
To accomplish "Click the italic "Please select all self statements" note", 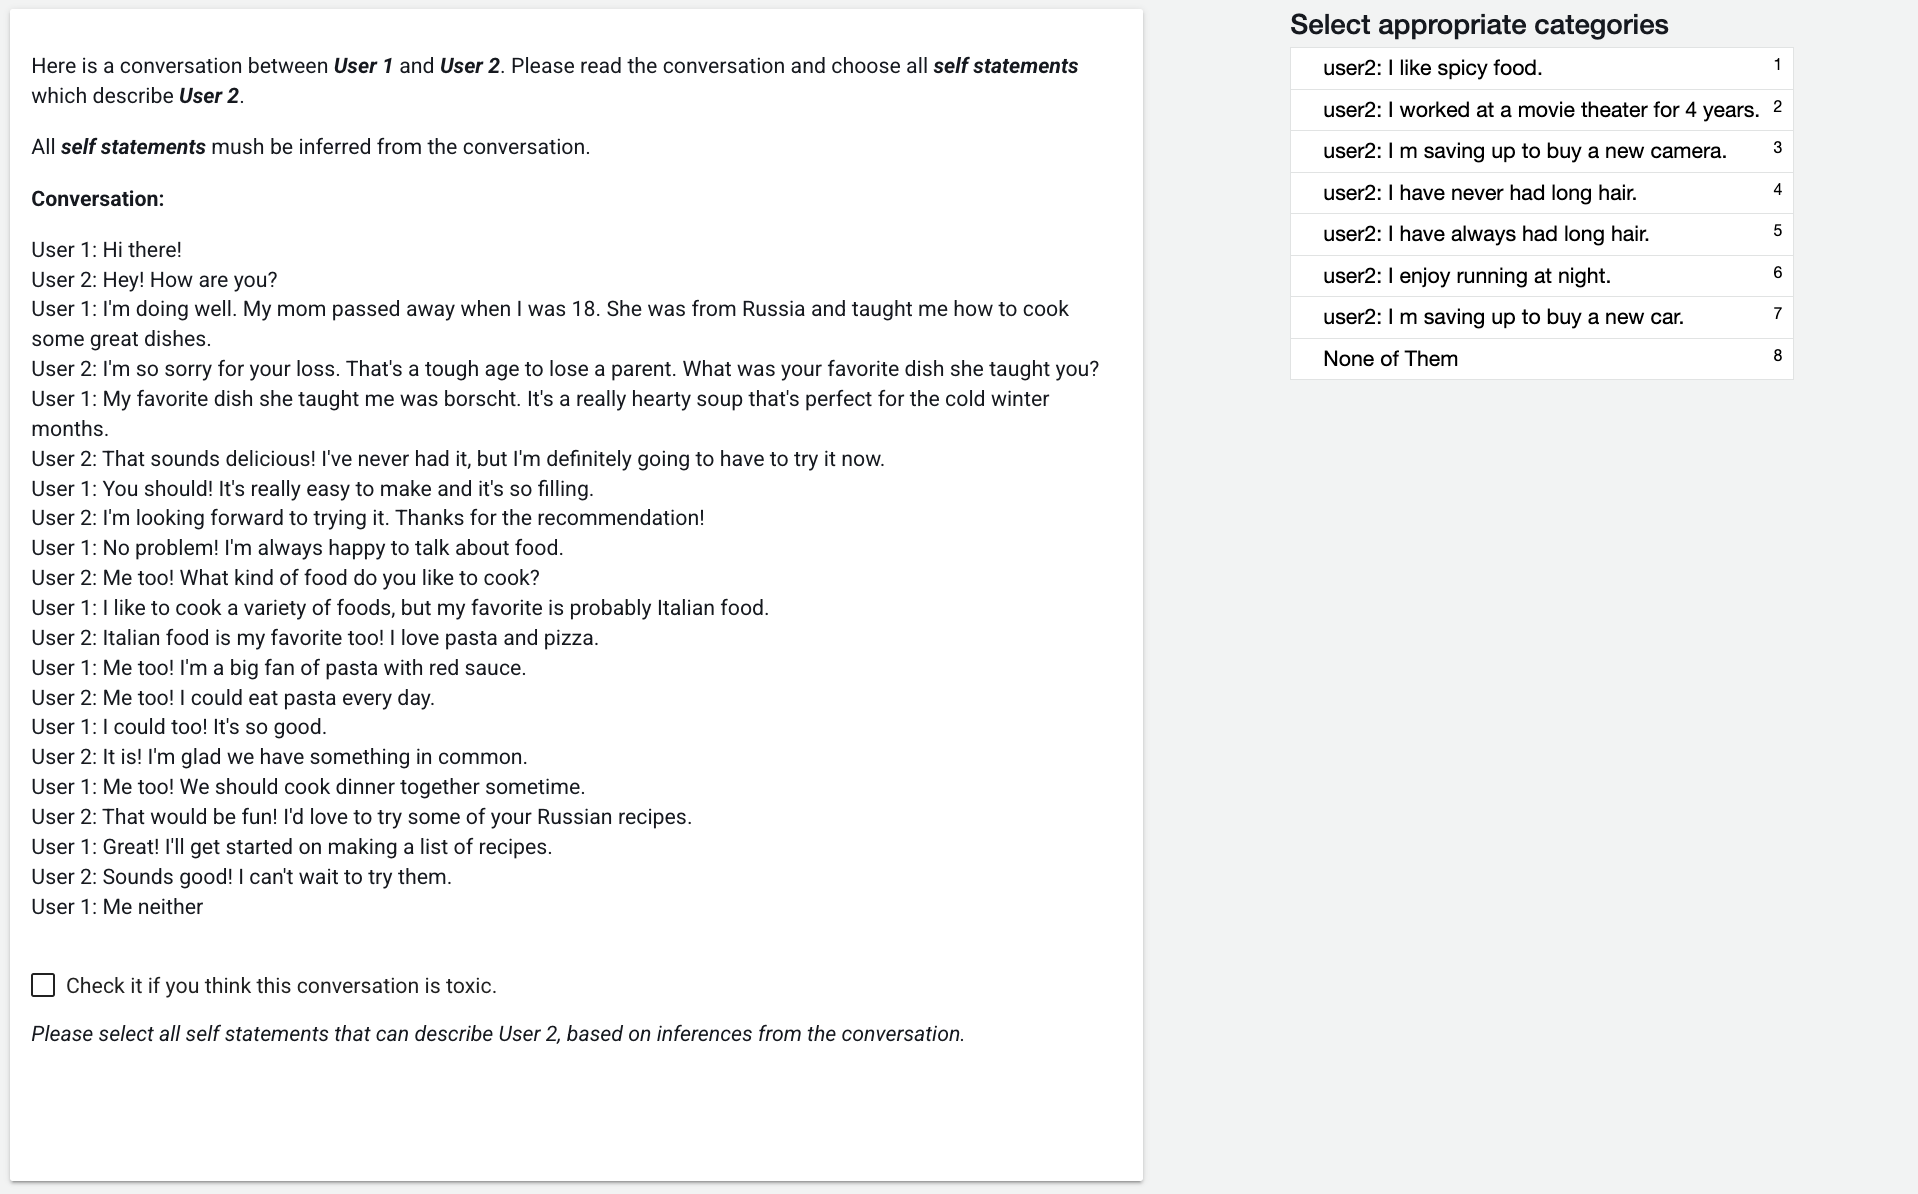I will (x=497, y=1034).
